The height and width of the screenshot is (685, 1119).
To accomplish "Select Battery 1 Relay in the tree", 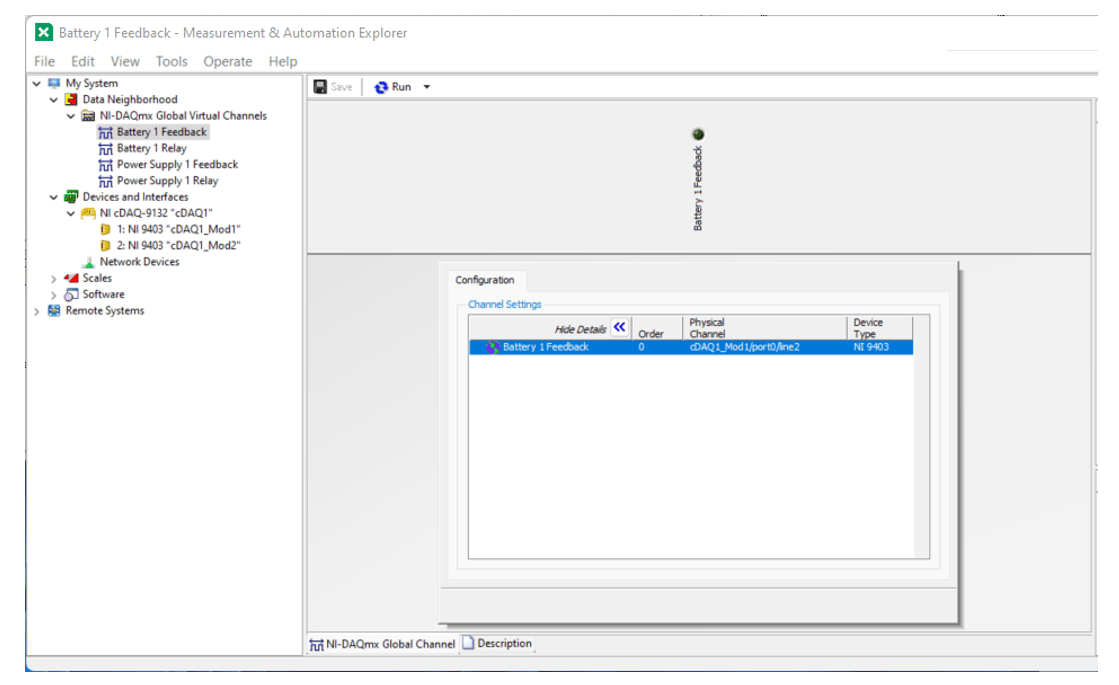I will coord(151,148).
